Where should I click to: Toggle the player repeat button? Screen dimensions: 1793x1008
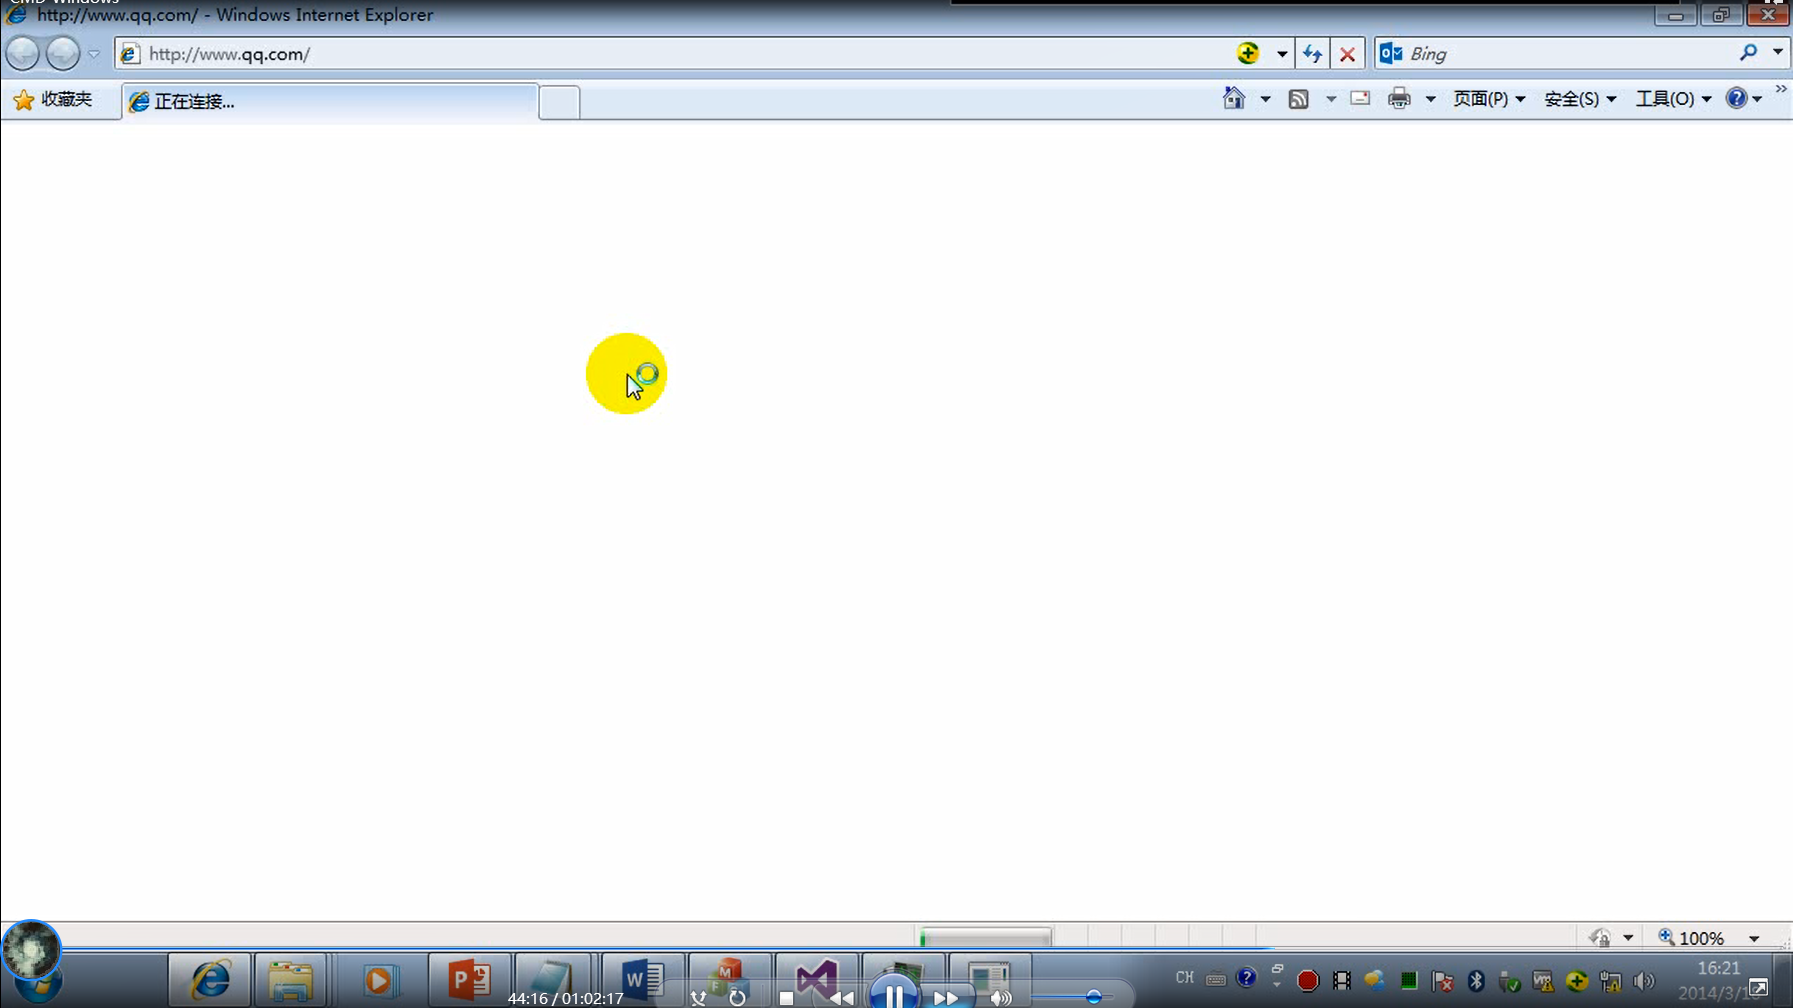point(737,997)
